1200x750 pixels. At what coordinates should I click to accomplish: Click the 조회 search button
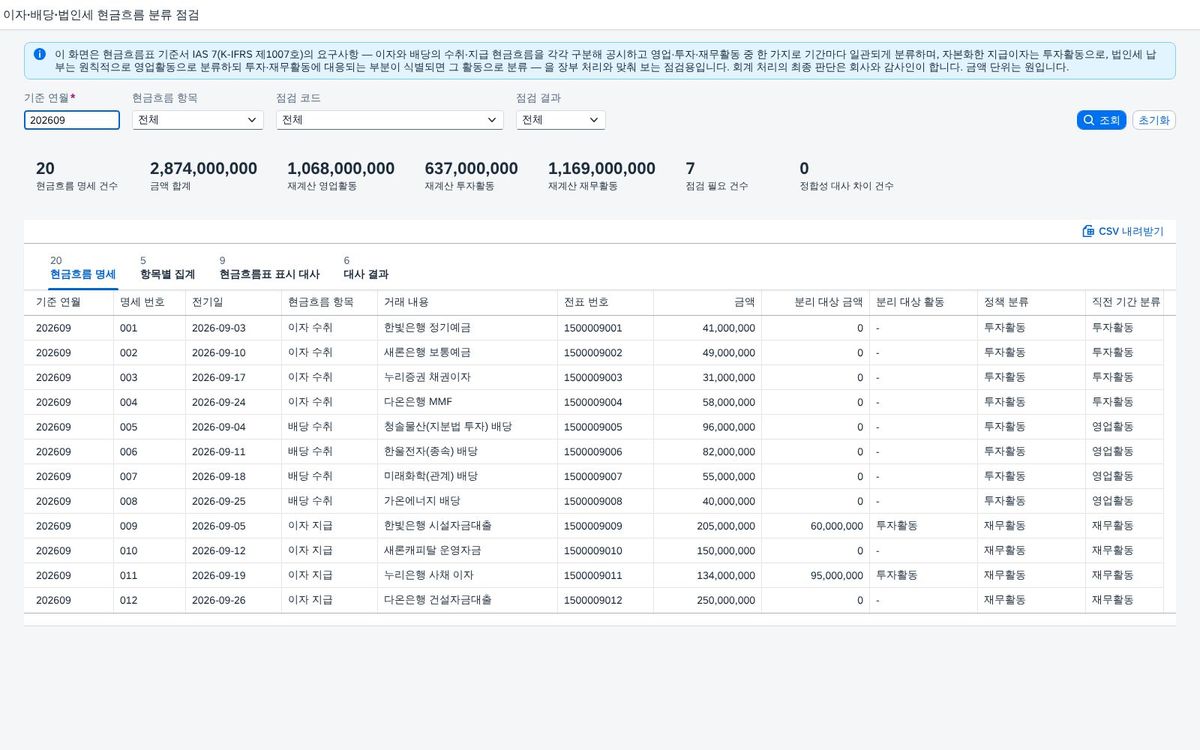coord(1101,120)
